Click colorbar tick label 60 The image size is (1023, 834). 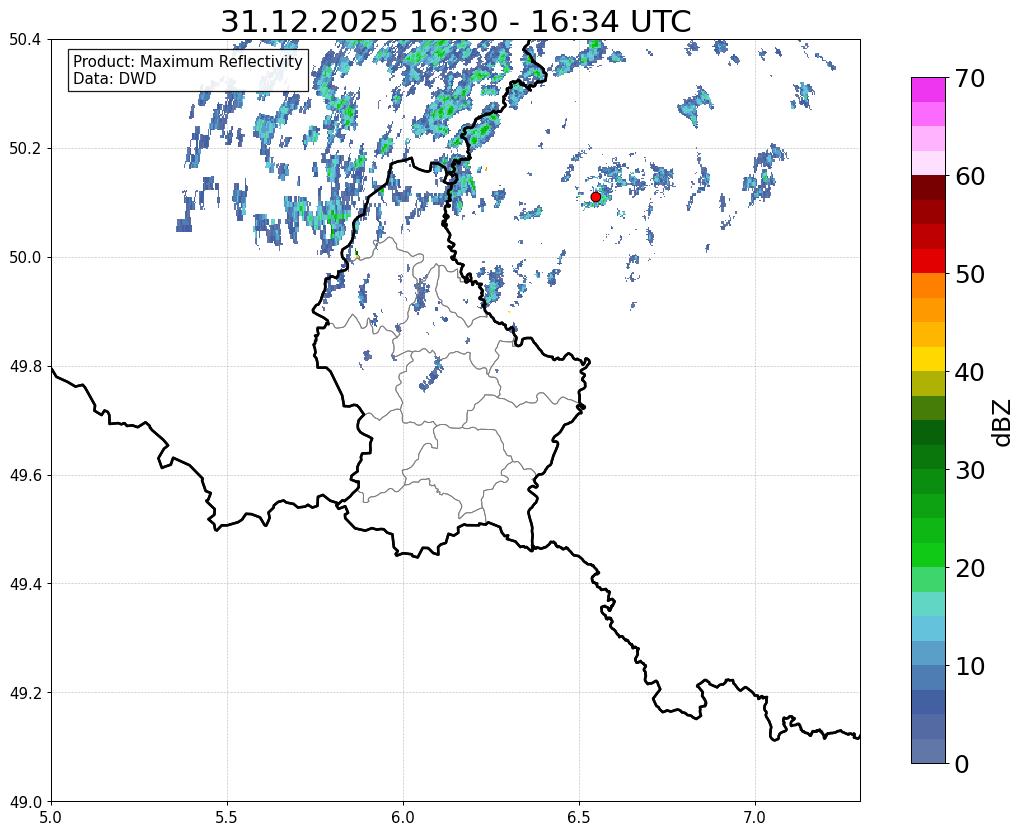(969, 176)
